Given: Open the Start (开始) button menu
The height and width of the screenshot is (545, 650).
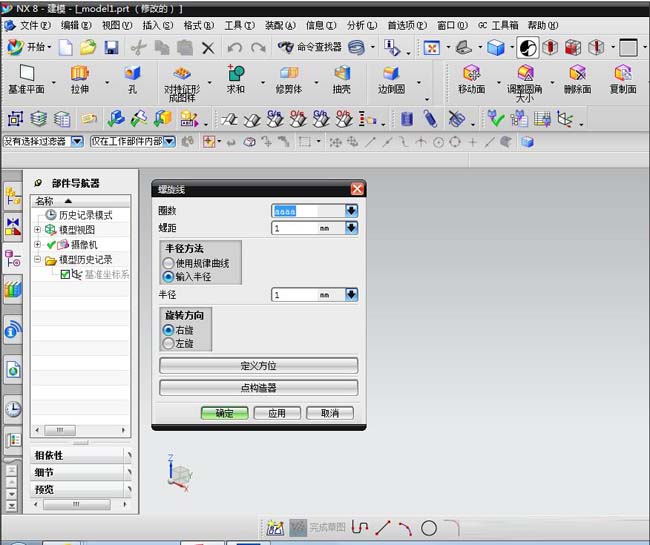Looking at the screenshot, I should click(29, 47).
